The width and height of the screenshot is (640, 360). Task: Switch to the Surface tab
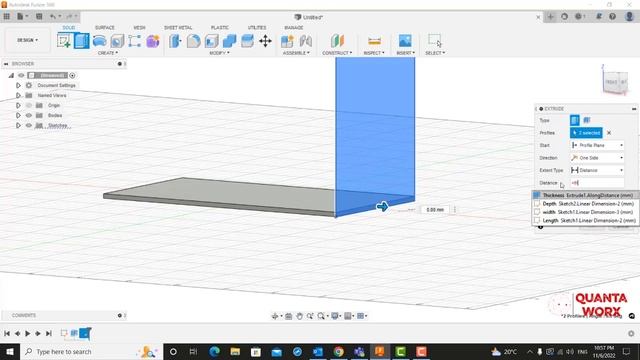[105, 27]
